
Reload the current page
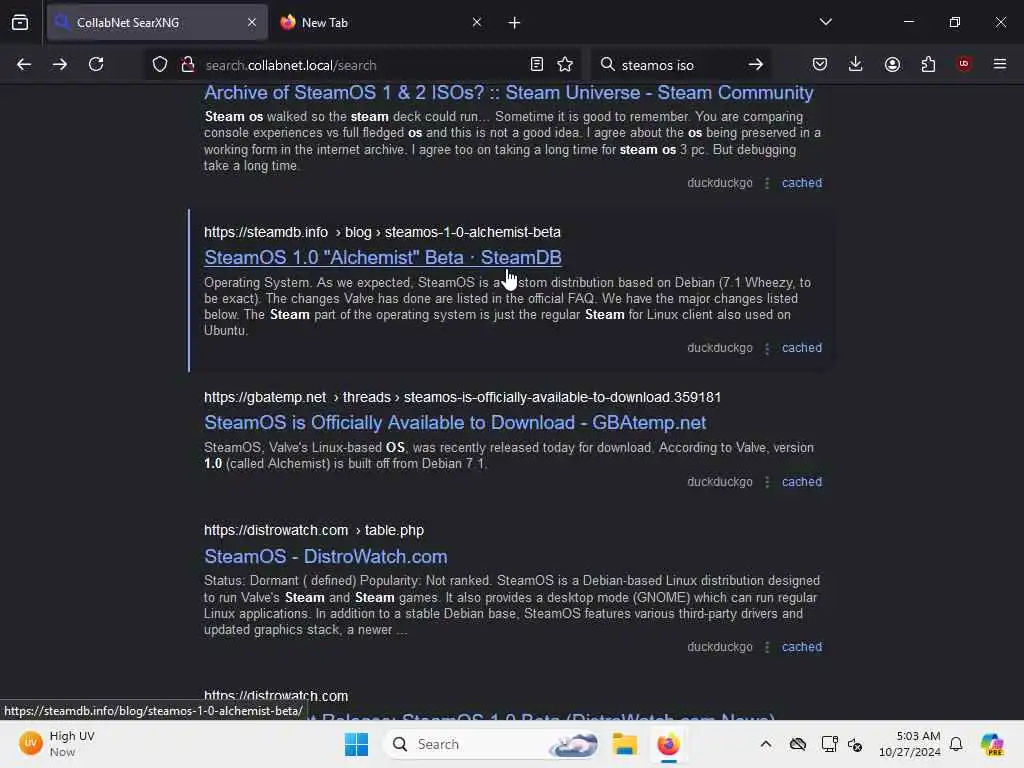(96, 64)
